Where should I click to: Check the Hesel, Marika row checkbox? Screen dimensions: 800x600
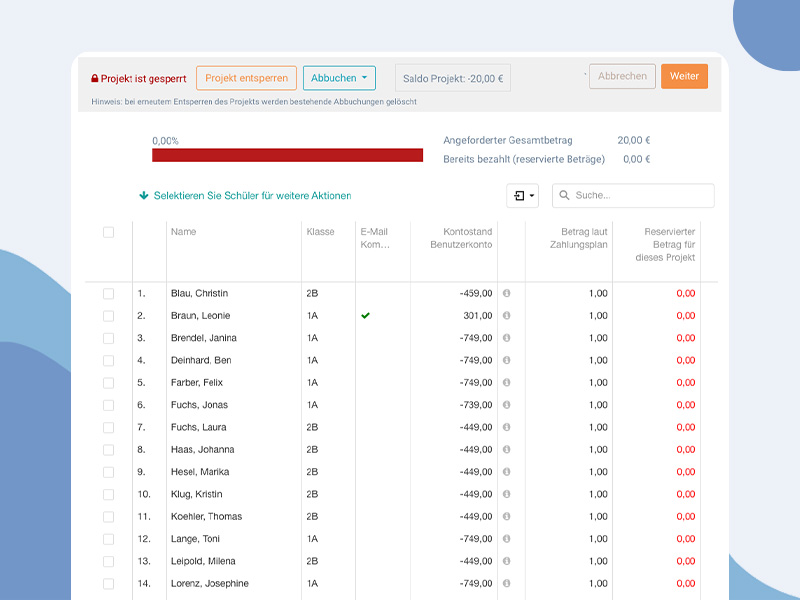pos(108,472)
